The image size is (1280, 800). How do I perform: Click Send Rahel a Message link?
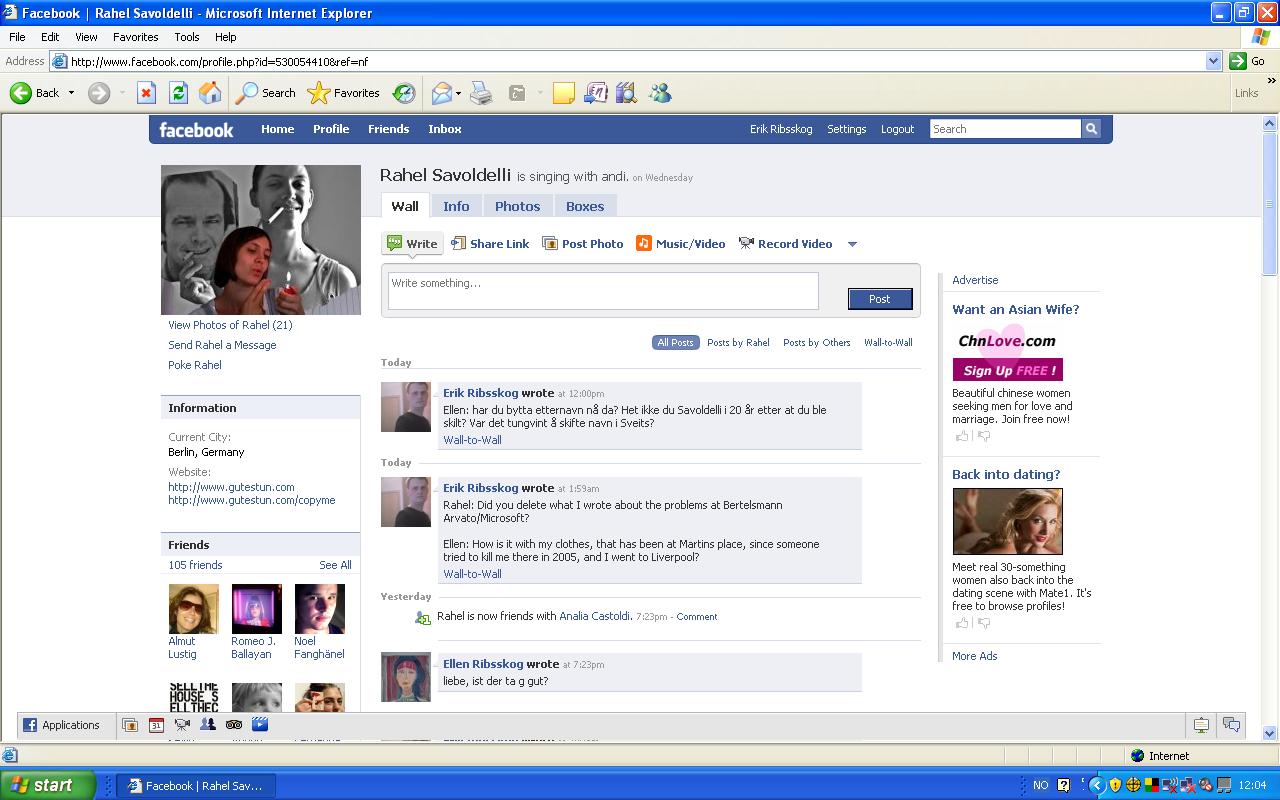pyautogui.click(x=222, y=345)
